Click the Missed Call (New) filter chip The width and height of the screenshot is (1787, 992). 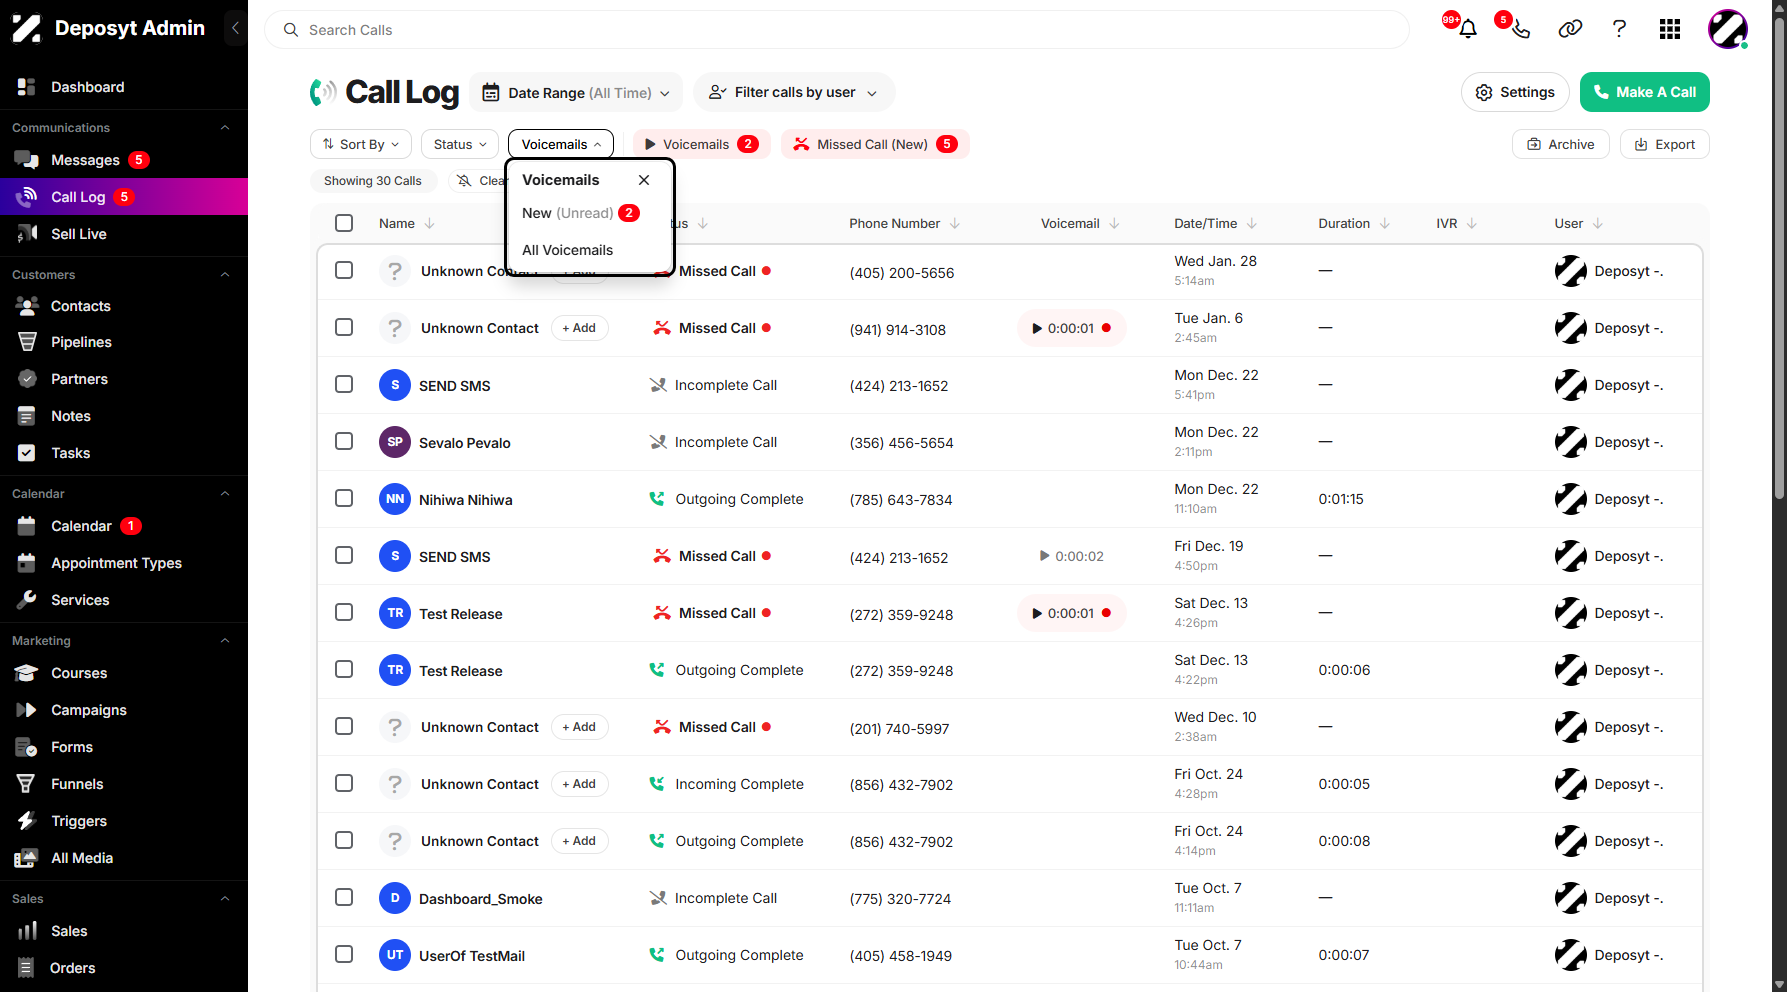click(875, 144)
